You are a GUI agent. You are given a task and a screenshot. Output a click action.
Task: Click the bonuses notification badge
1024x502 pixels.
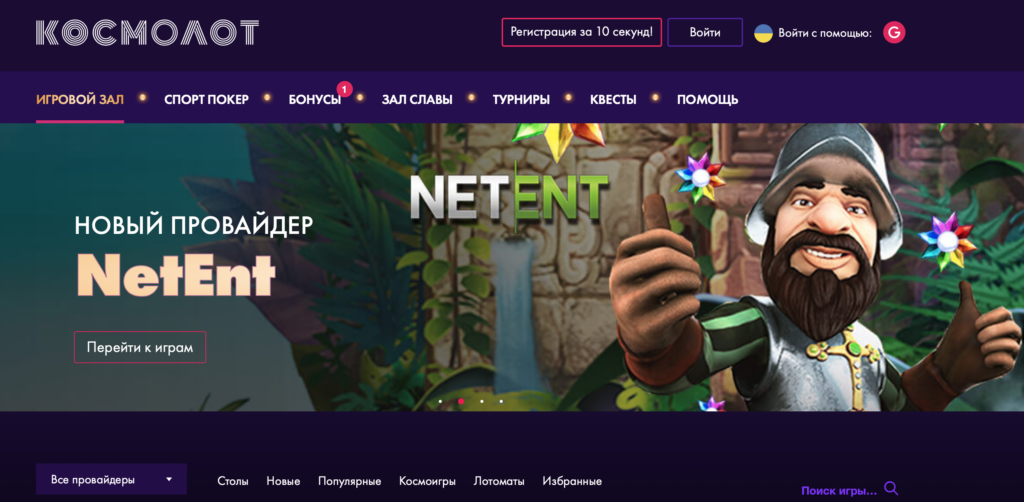coord(345,87)
